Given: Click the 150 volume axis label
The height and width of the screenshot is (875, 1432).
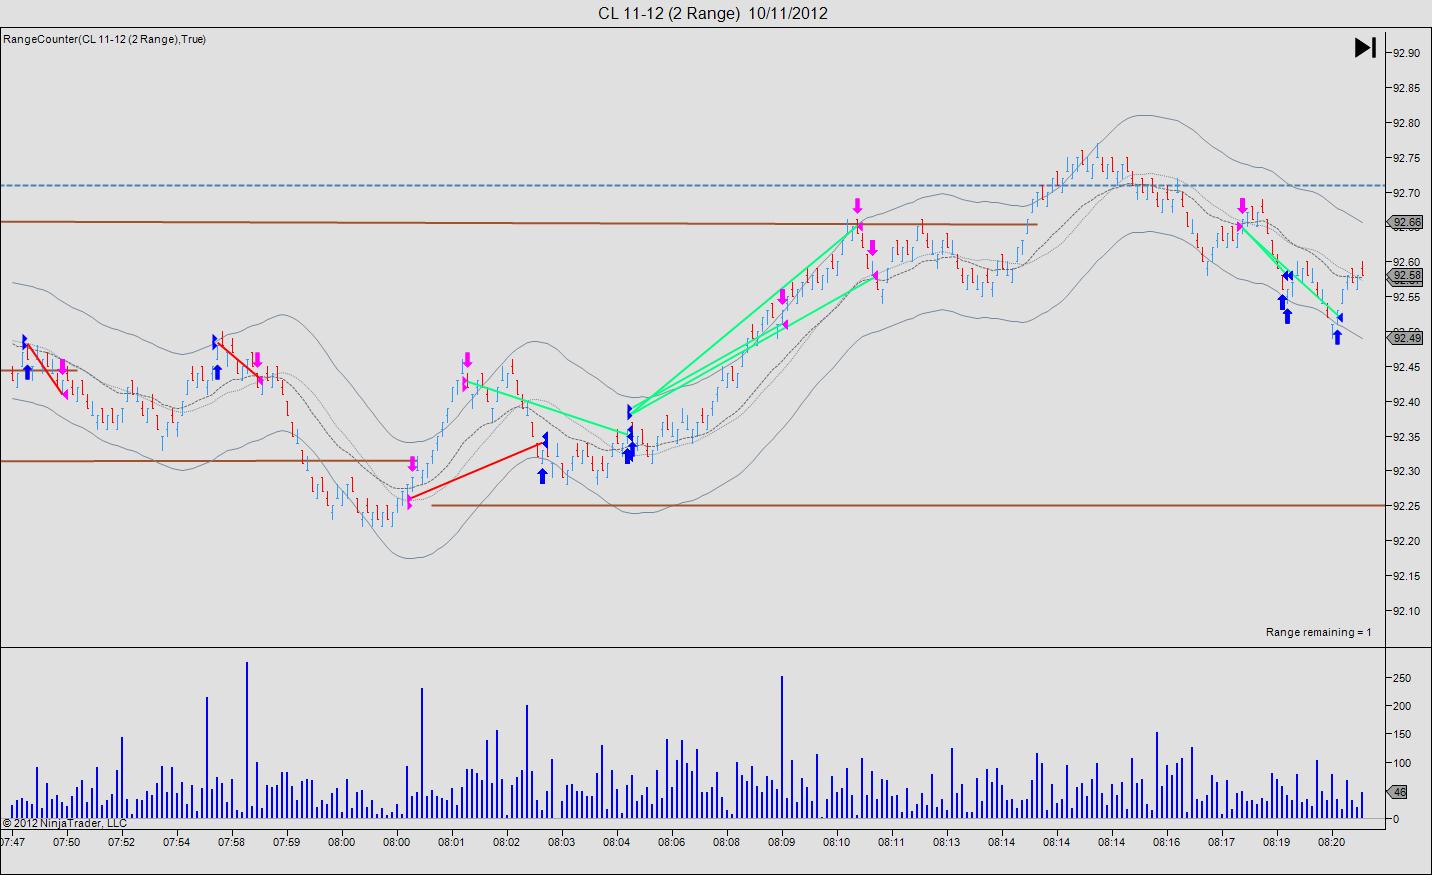Looking at the screenshot, I should pyautogui.click(x=1403, y=735).
